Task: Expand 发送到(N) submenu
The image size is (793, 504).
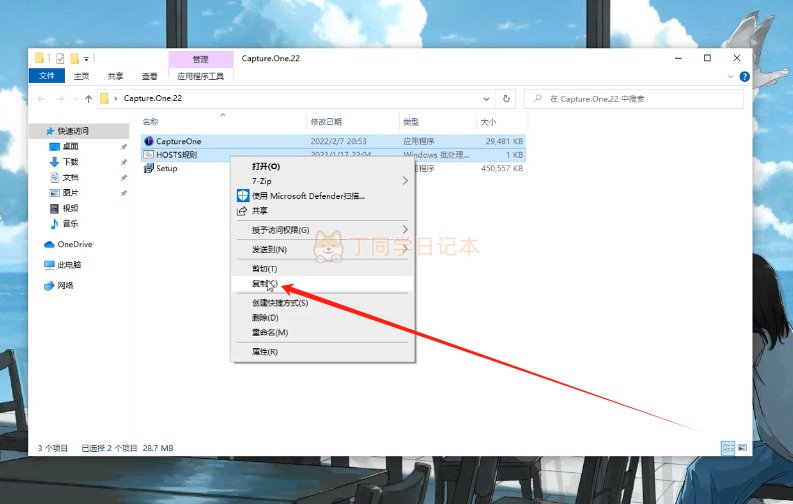Action: pos(405,249)
